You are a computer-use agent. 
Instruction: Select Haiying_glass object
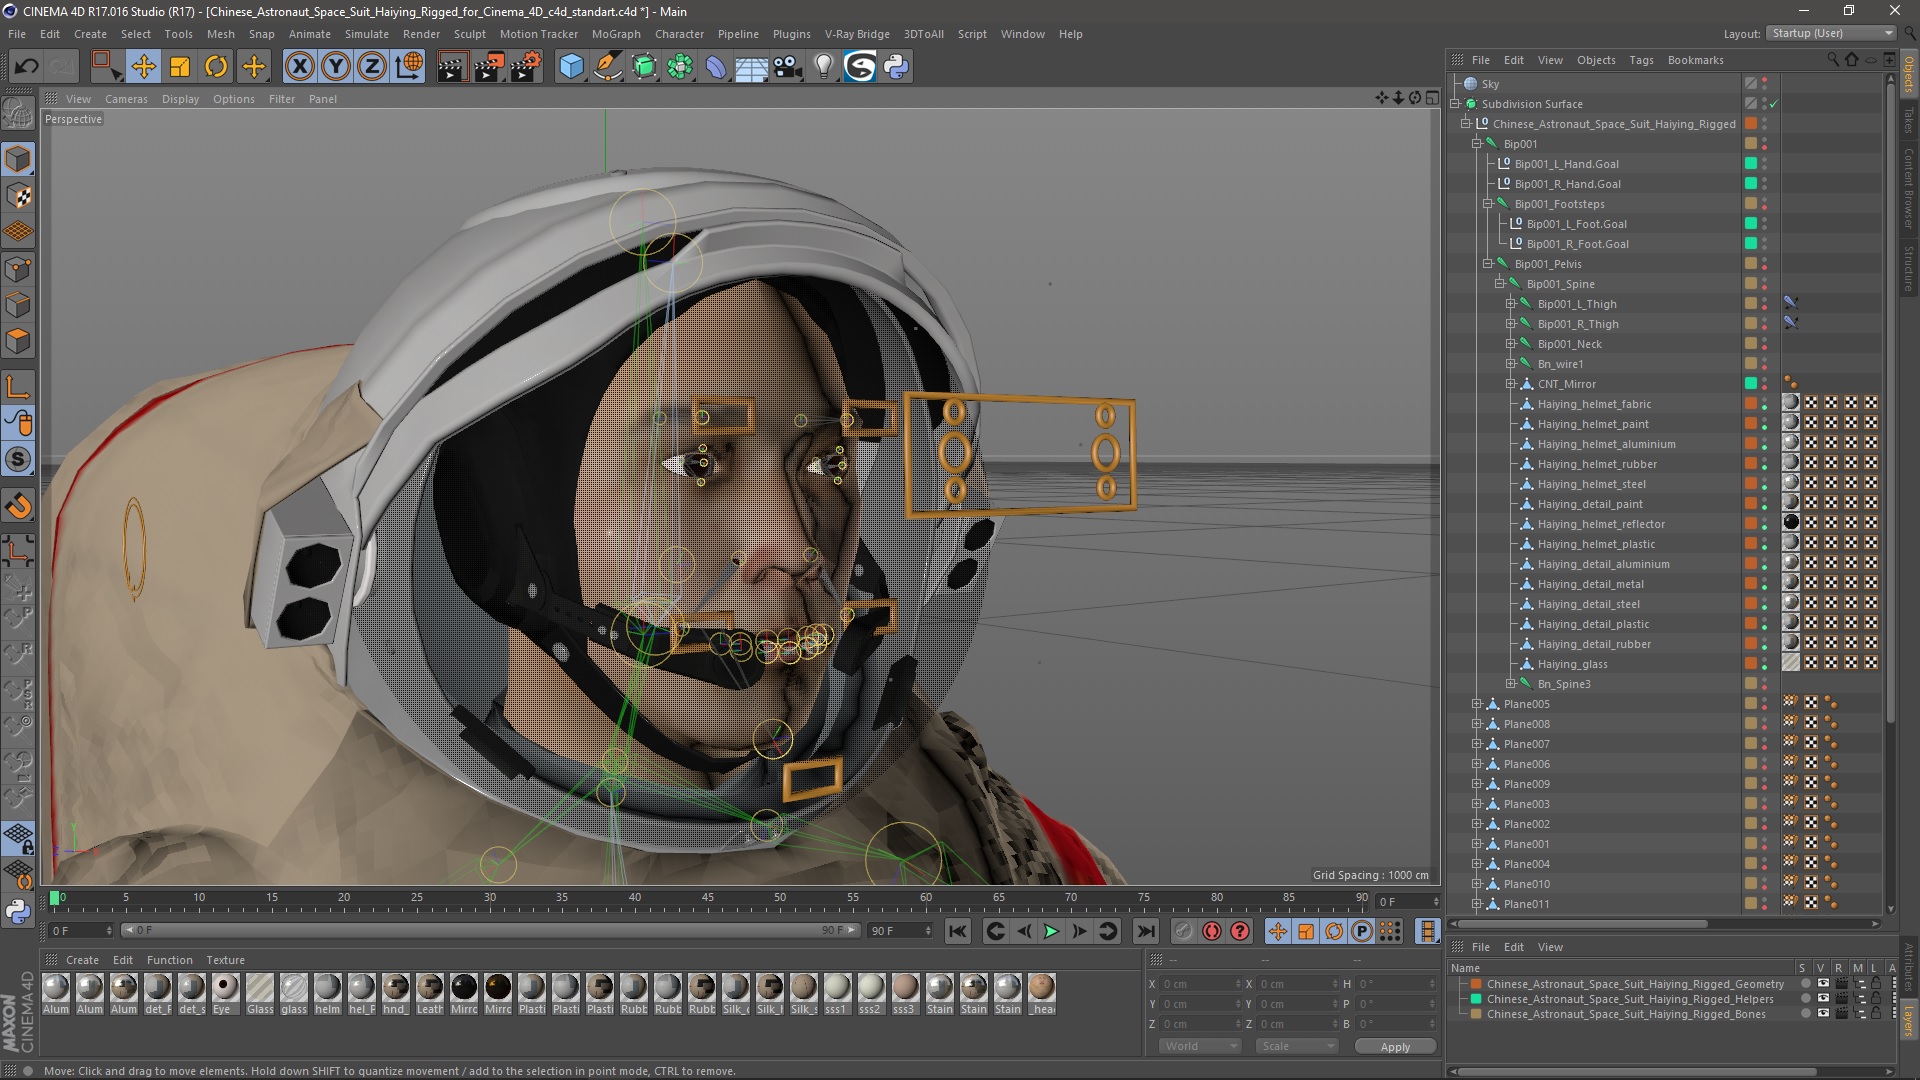(1572, 664)
